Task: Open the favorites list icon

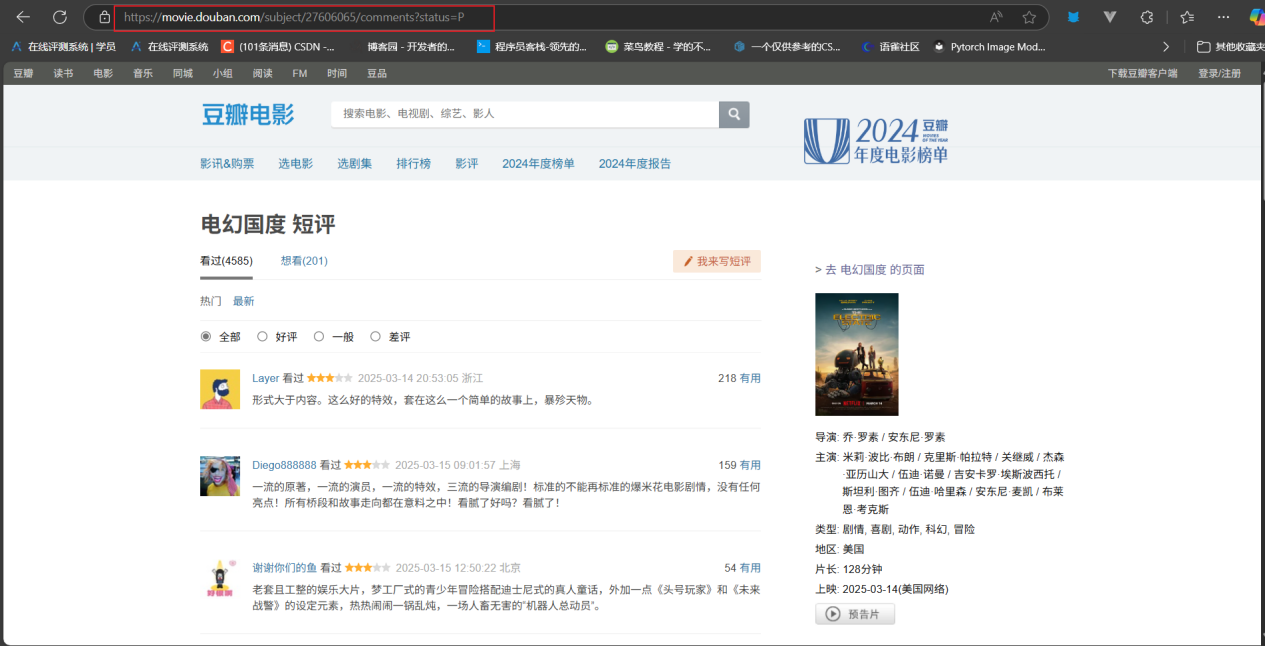Action: click(x=1187, y=17)
